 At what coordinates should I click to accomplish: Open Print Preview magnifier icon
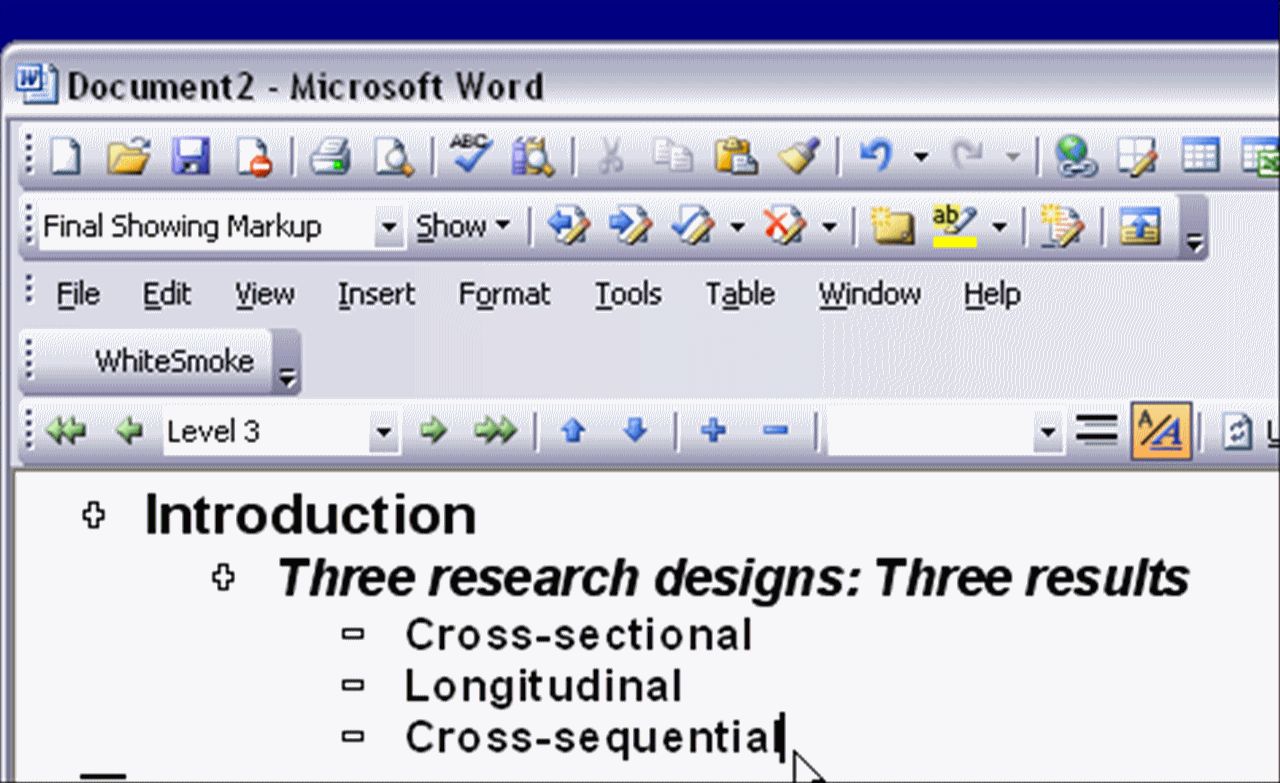pyautogui.click(x=393, y=157)
